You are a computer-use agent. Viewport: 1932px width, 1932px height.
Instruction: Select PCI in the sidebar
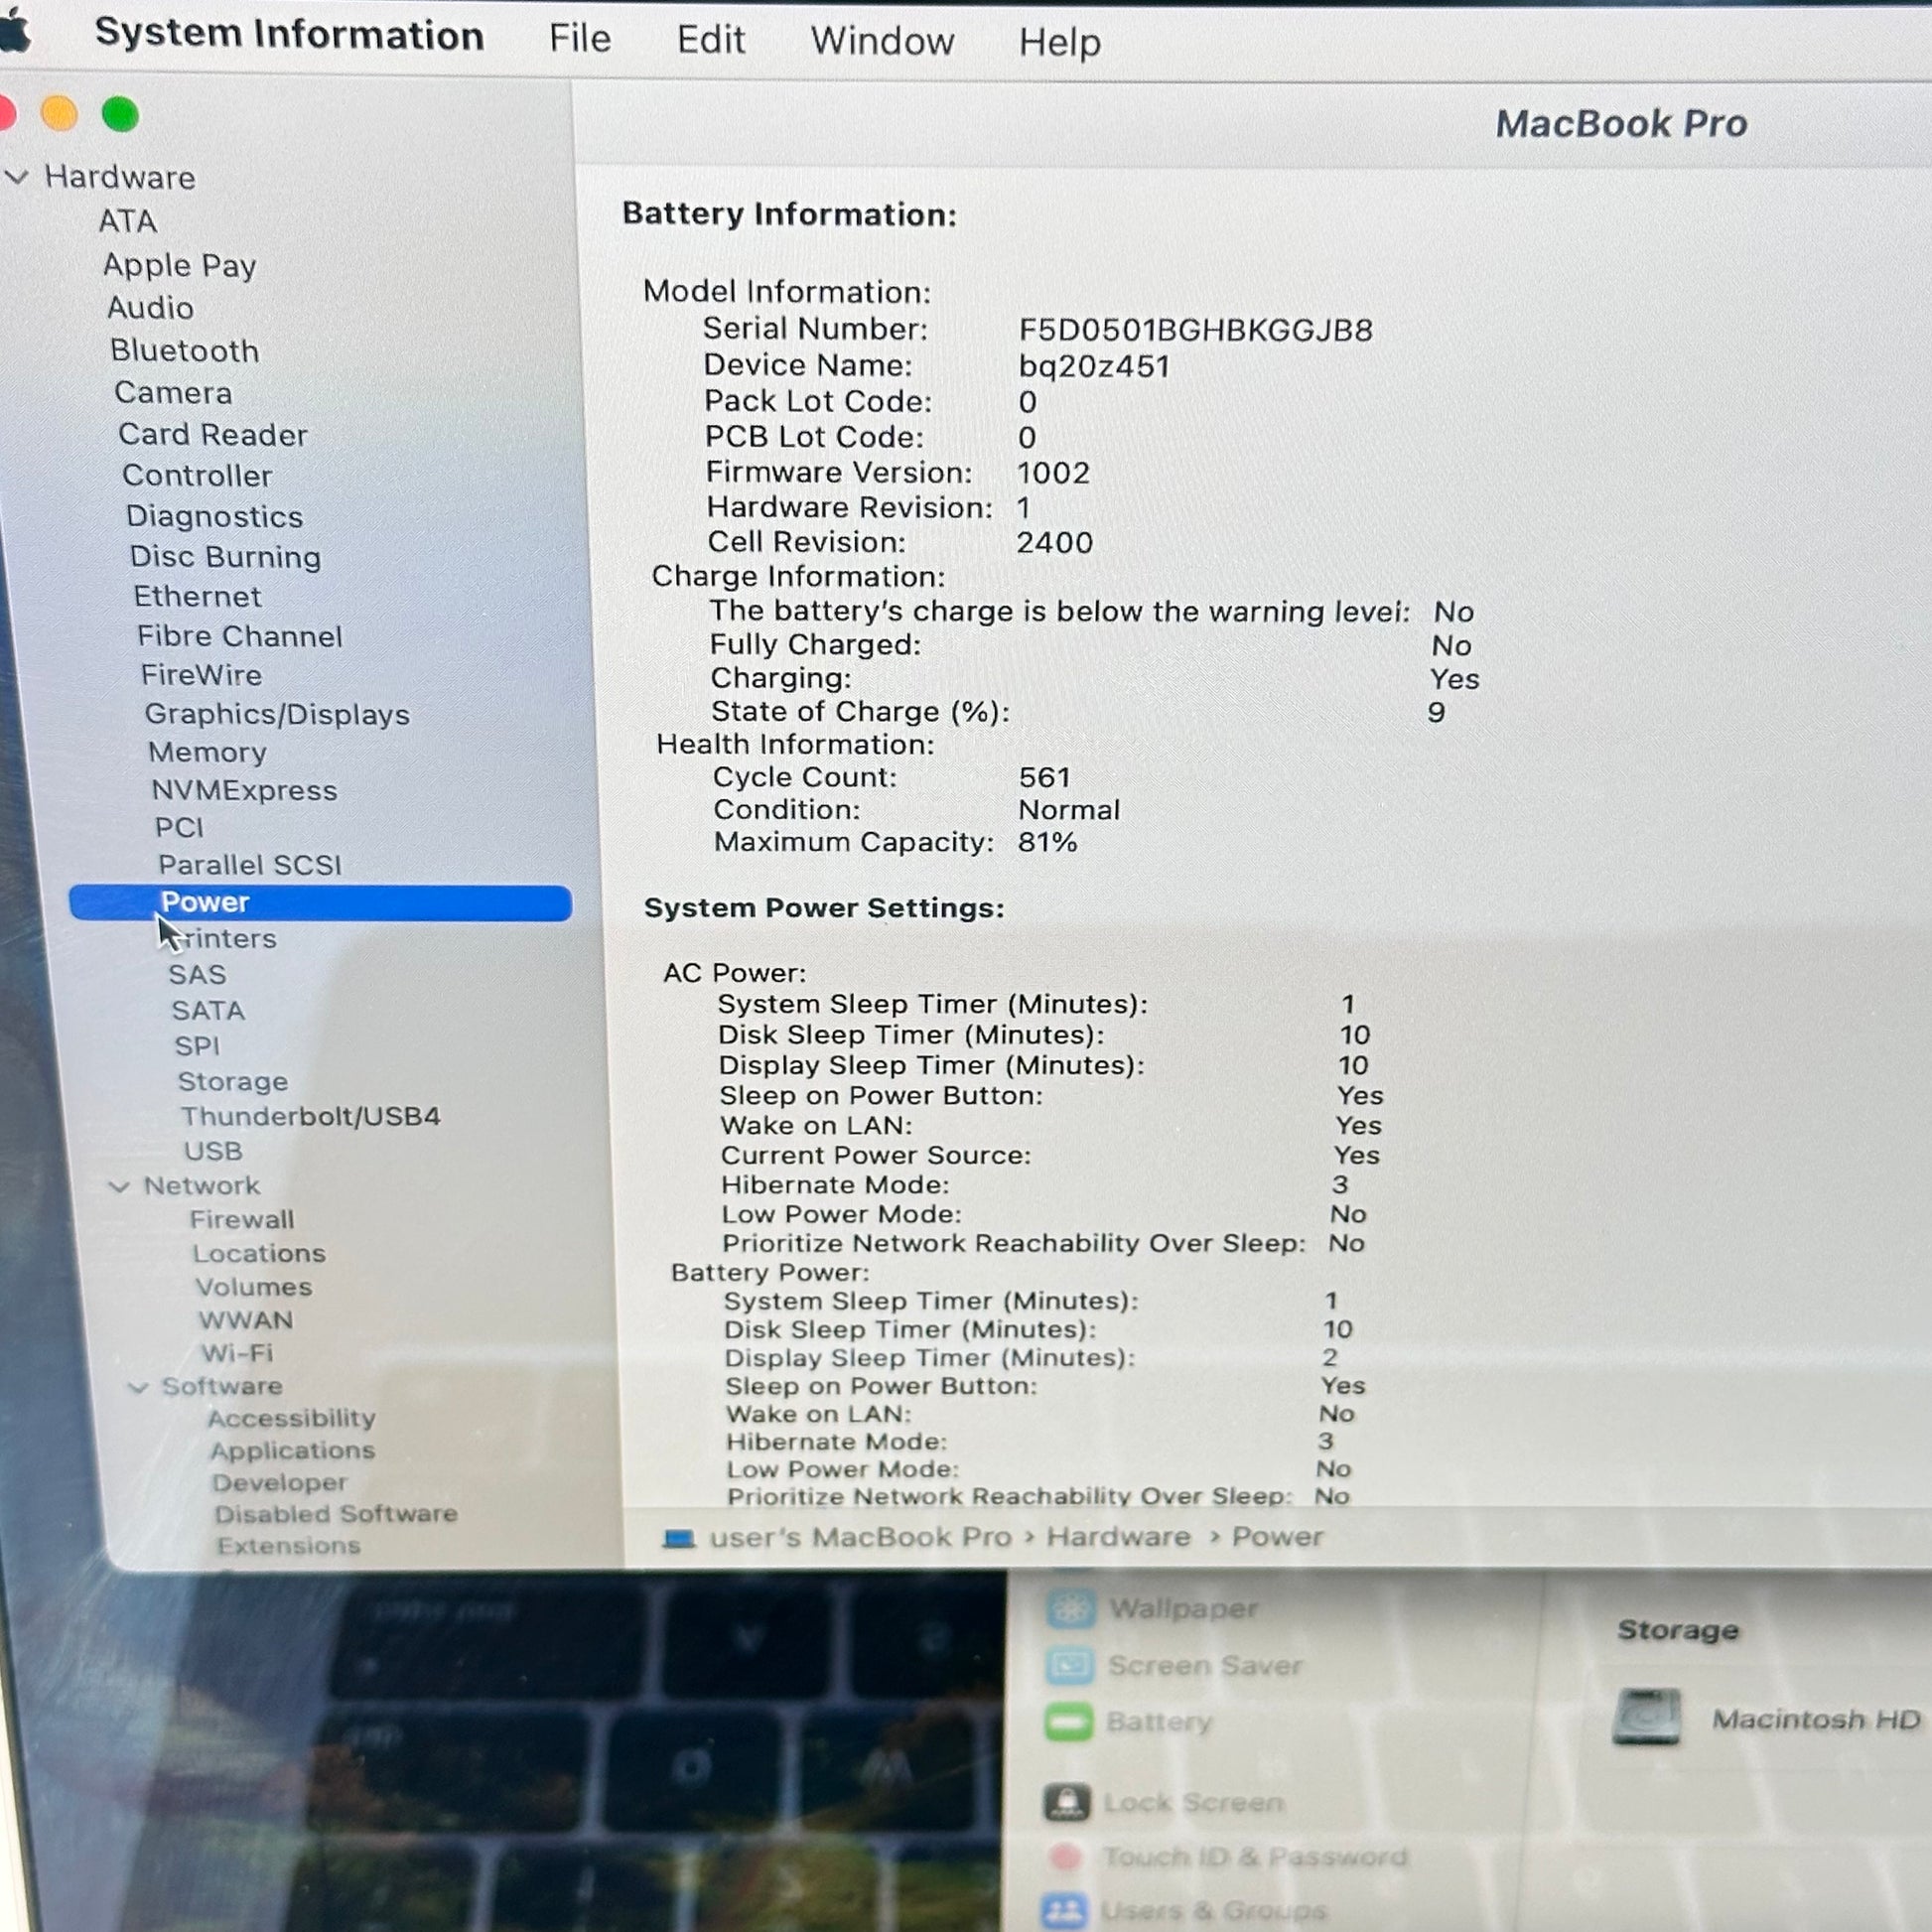coord(179,828)
